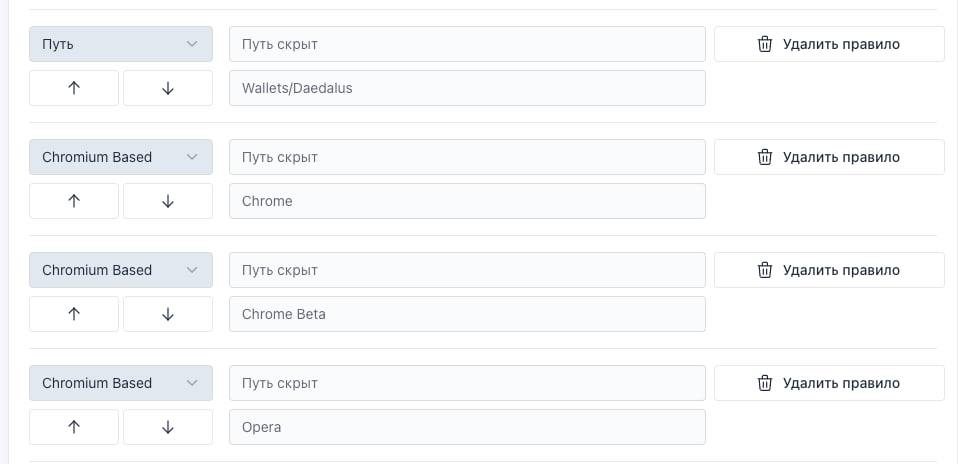The width and height of the screenshot is (958, 464).
Task: Move the Chrome Beta rule up
Action: click(x=74, y=314)
